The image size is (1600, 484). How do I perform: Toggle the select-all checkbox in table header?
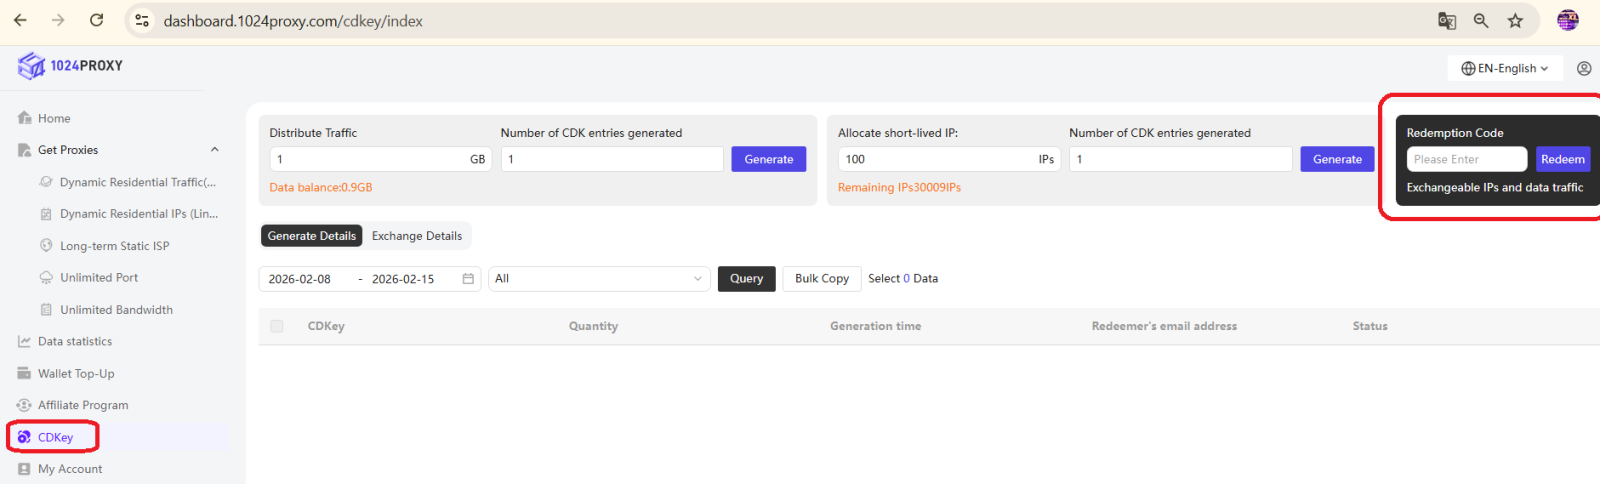[277, 326]
